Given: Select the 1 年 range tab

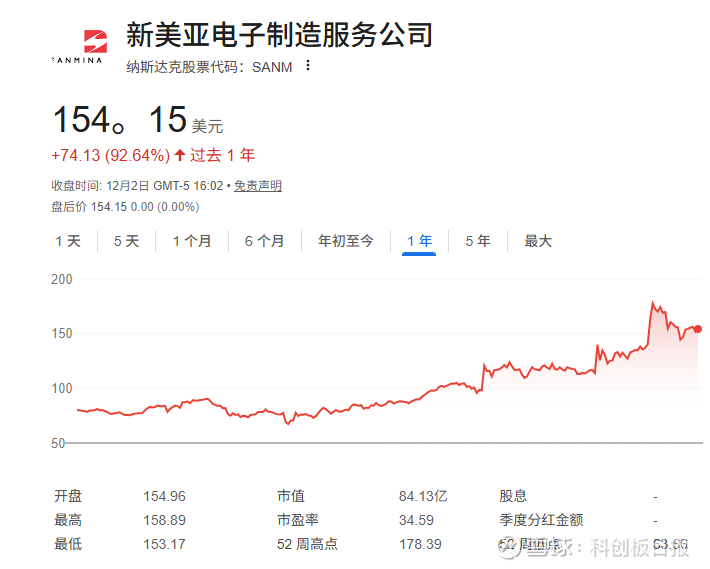Looking at the screenshot, I should click(x=419, y=241).
